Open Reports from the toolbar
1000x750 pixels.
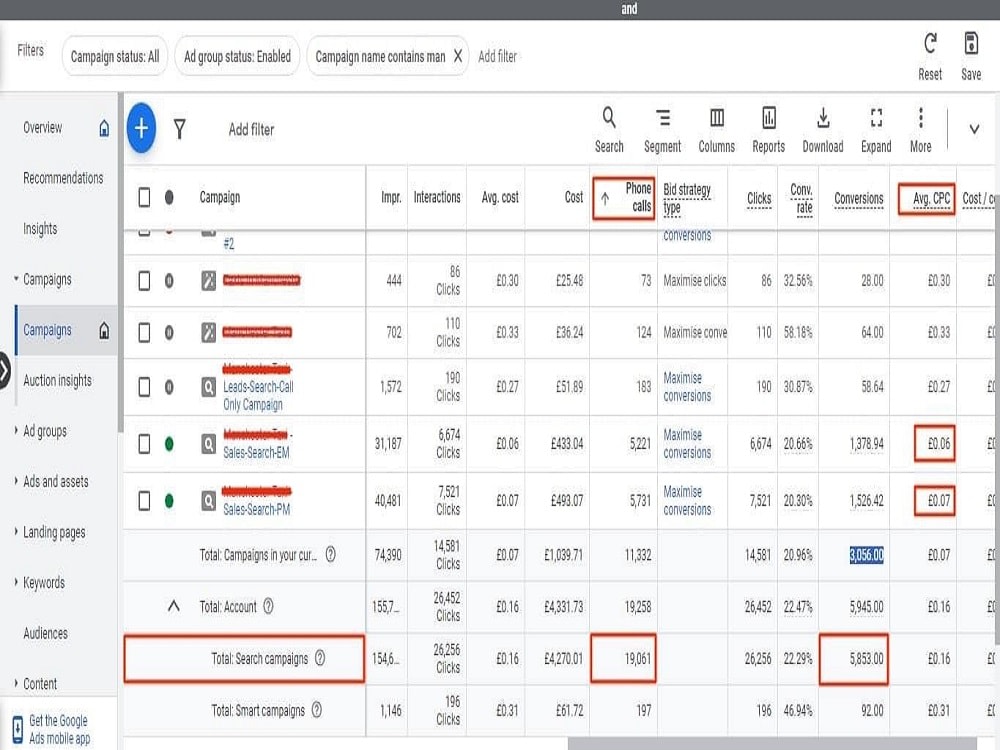click(x=768, y=129)
